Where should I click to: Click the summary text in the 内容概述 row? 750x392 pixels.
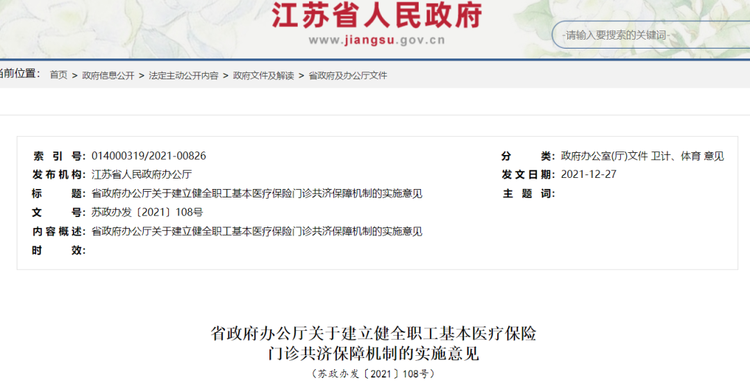pyautogui.click(x=257, y=231)
